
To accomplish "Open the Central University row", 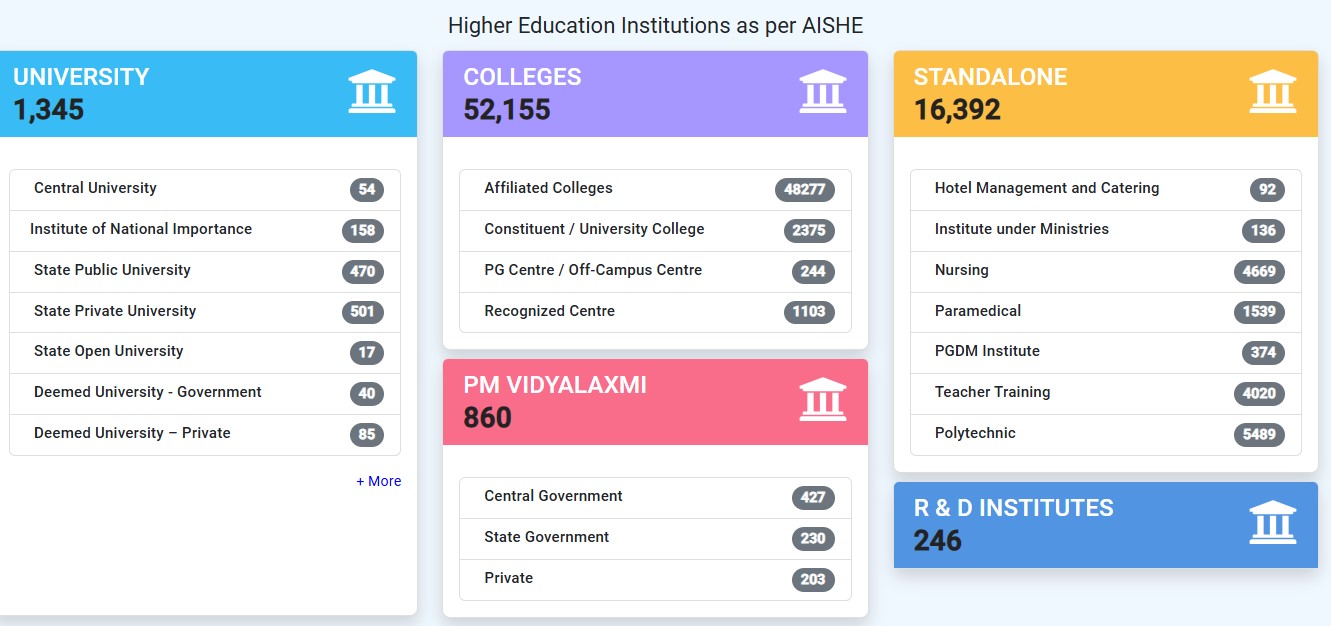I will coord(205,190).
